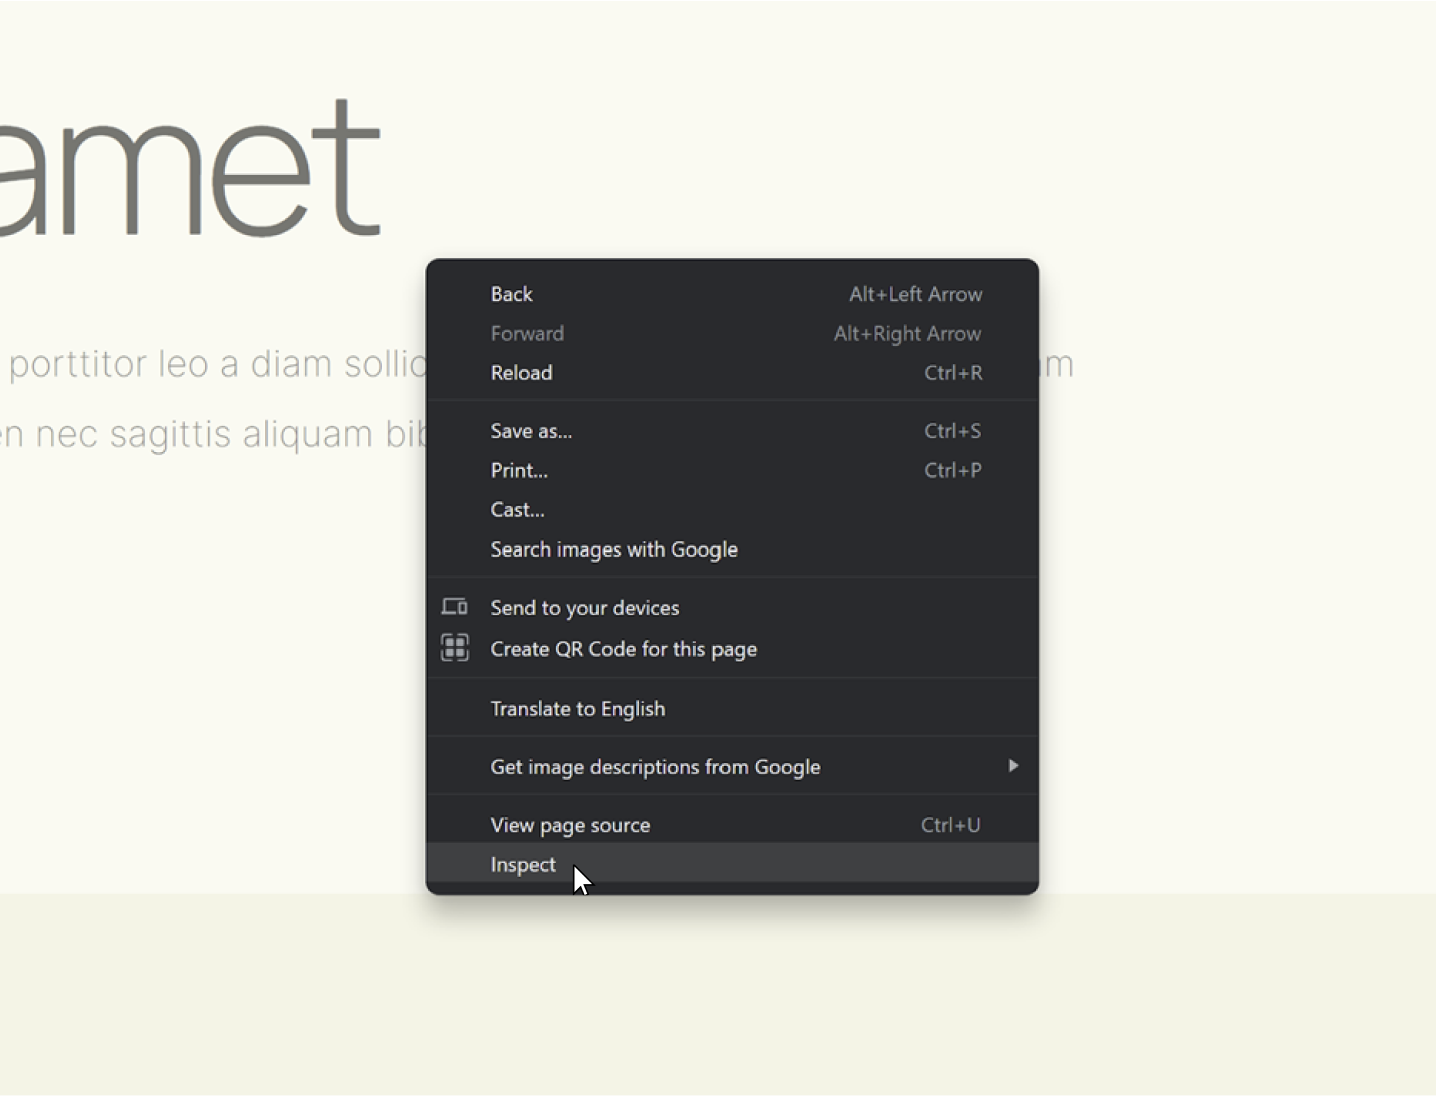Select the greyed-out Forward menu entry
Screen dimensions: 1436x1104
click(x=527, y=333)
